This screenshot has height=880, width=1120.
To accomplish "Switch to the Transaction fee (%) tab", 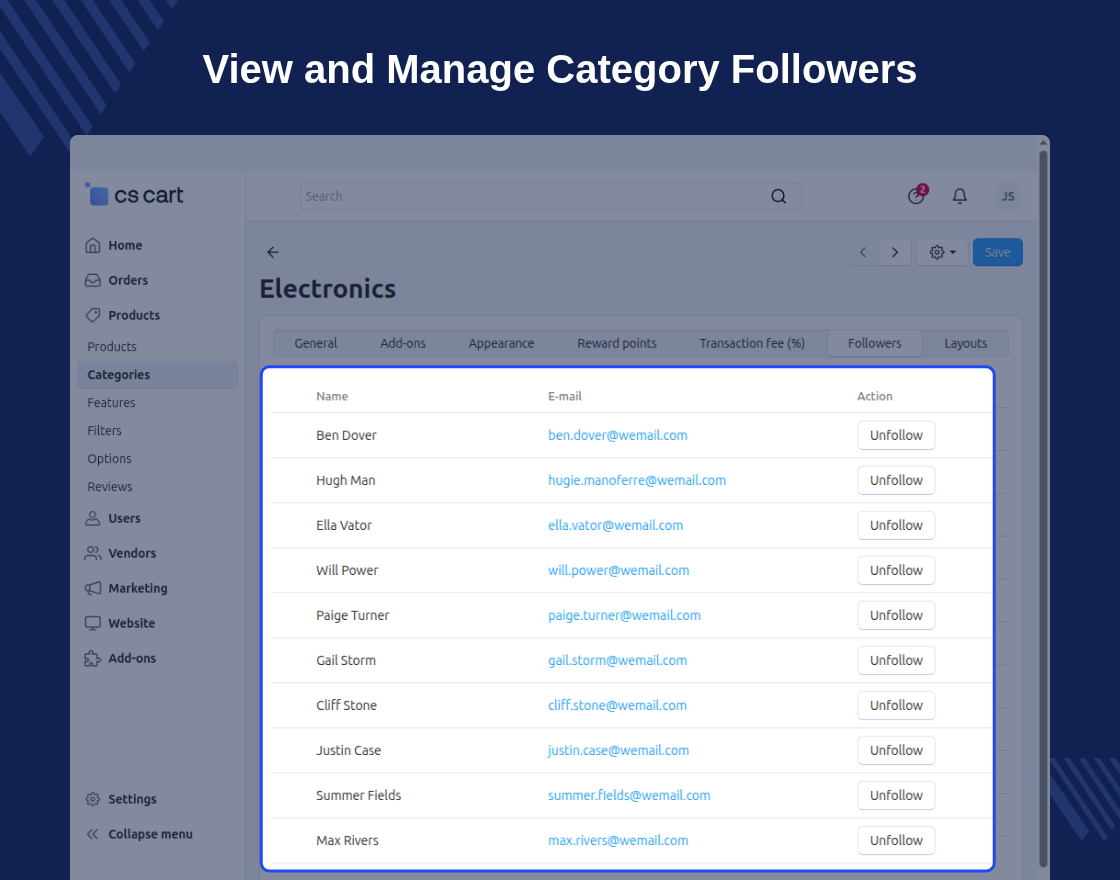I will 752,344.
